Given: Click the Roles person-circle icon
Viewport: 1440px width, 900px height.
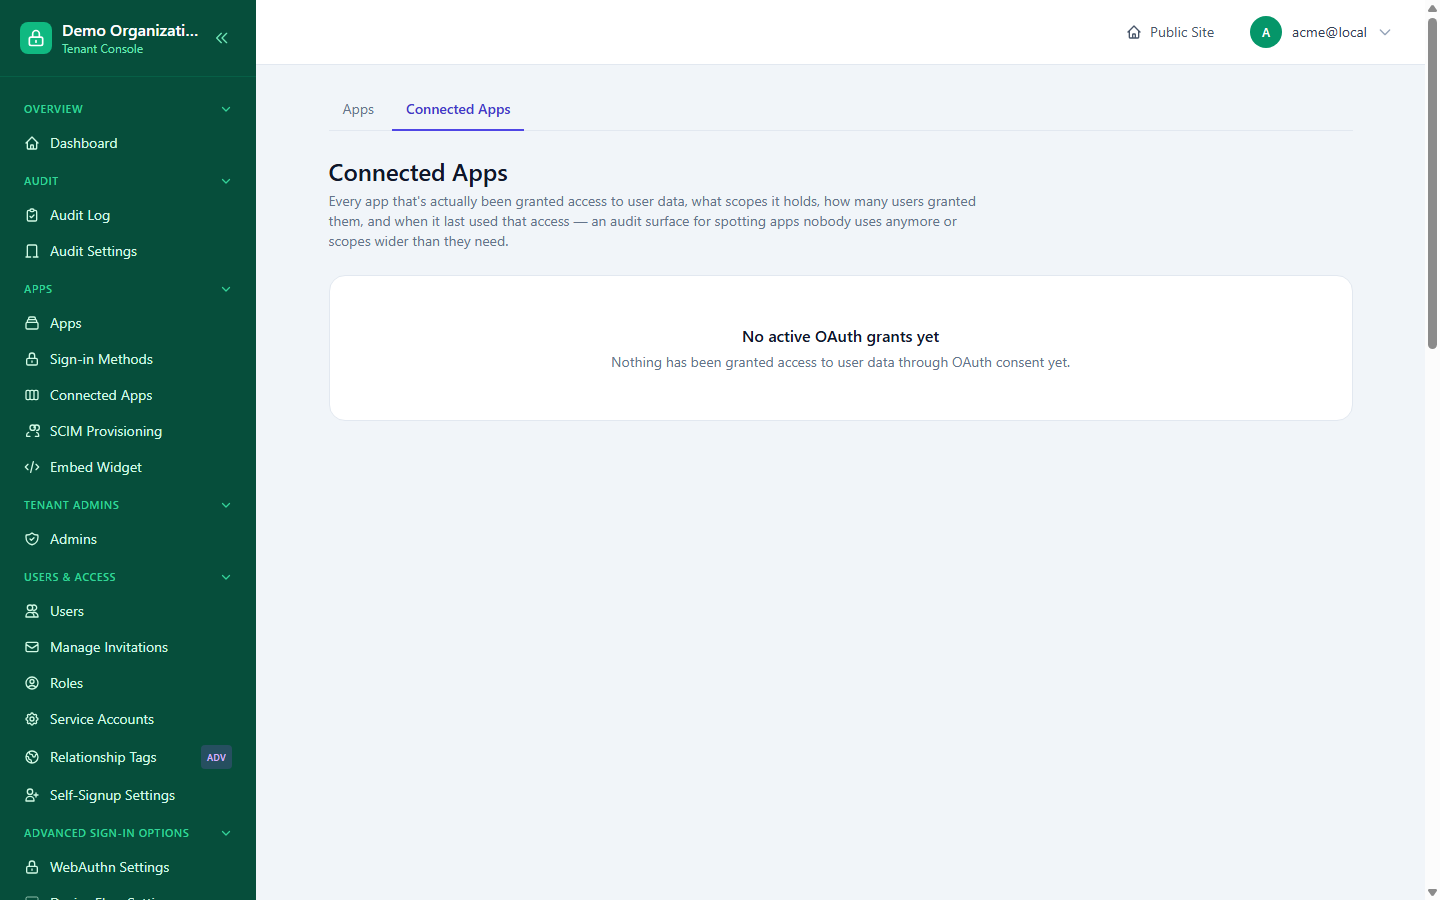Looking at the screenshot, I should pos(32,683).
